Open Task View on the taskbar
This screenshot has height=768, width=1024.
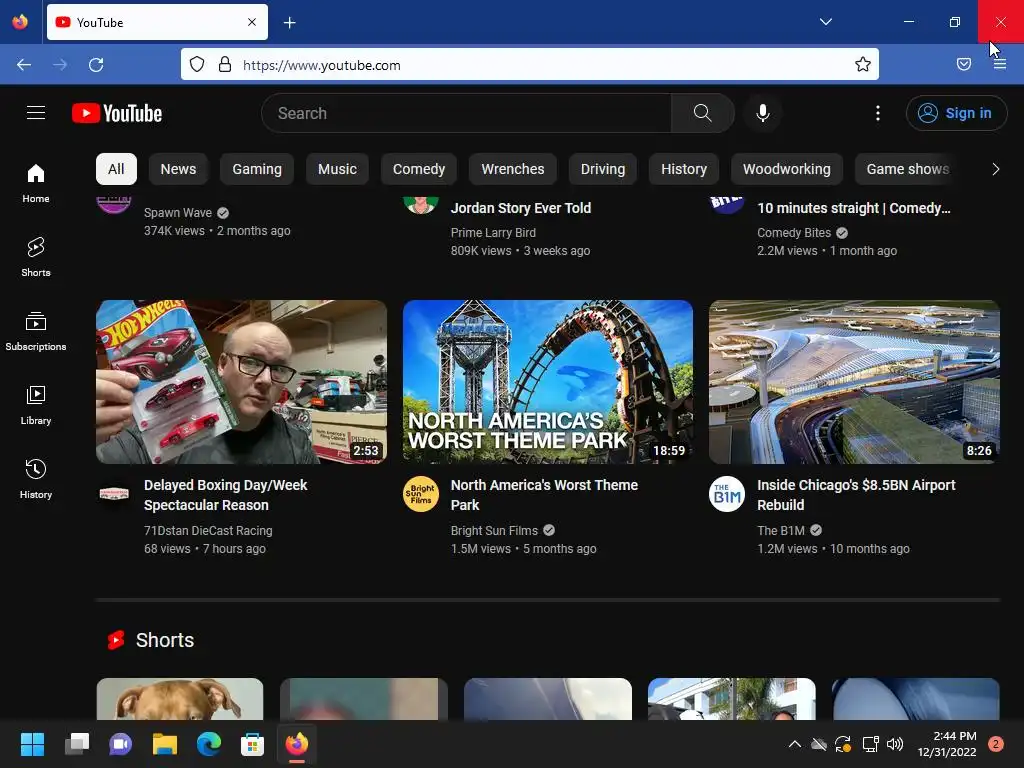[x=77, y=744]
